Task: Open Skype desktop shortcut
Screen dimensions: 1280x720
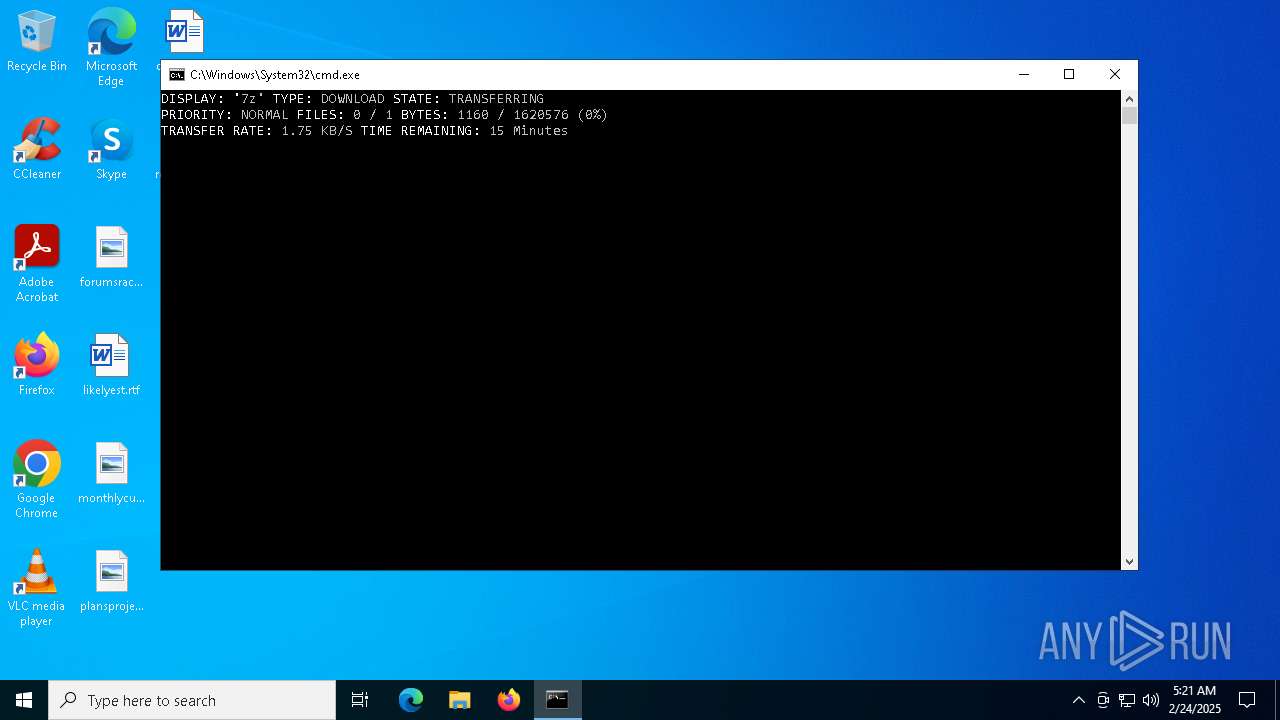Action: tap(111, 150)
